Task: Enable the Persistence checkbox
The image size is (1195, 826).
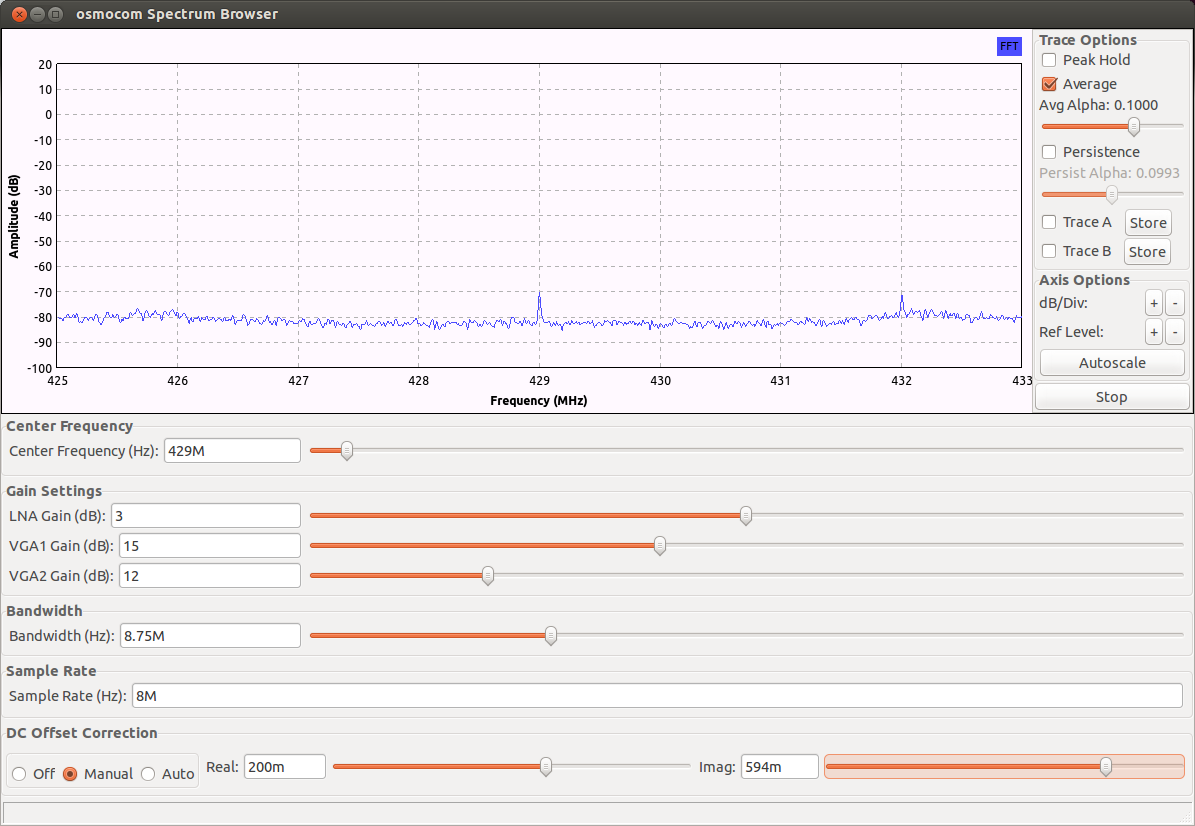Action: (x=1049, y=152)
